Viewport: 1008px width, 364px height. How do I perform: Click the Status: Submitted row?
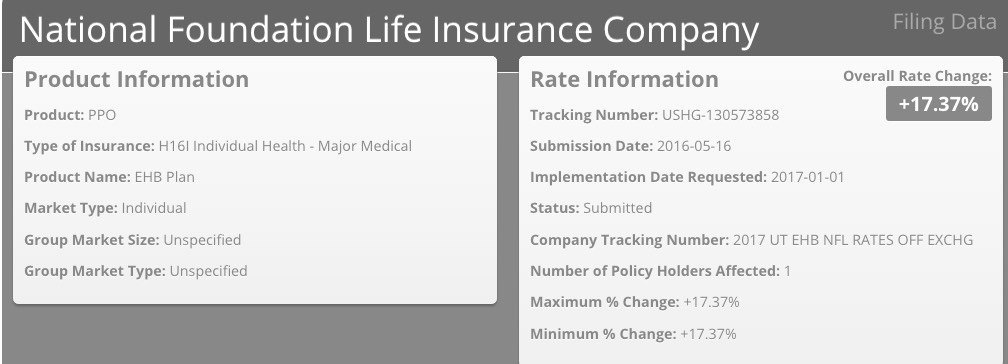[591, 208]
